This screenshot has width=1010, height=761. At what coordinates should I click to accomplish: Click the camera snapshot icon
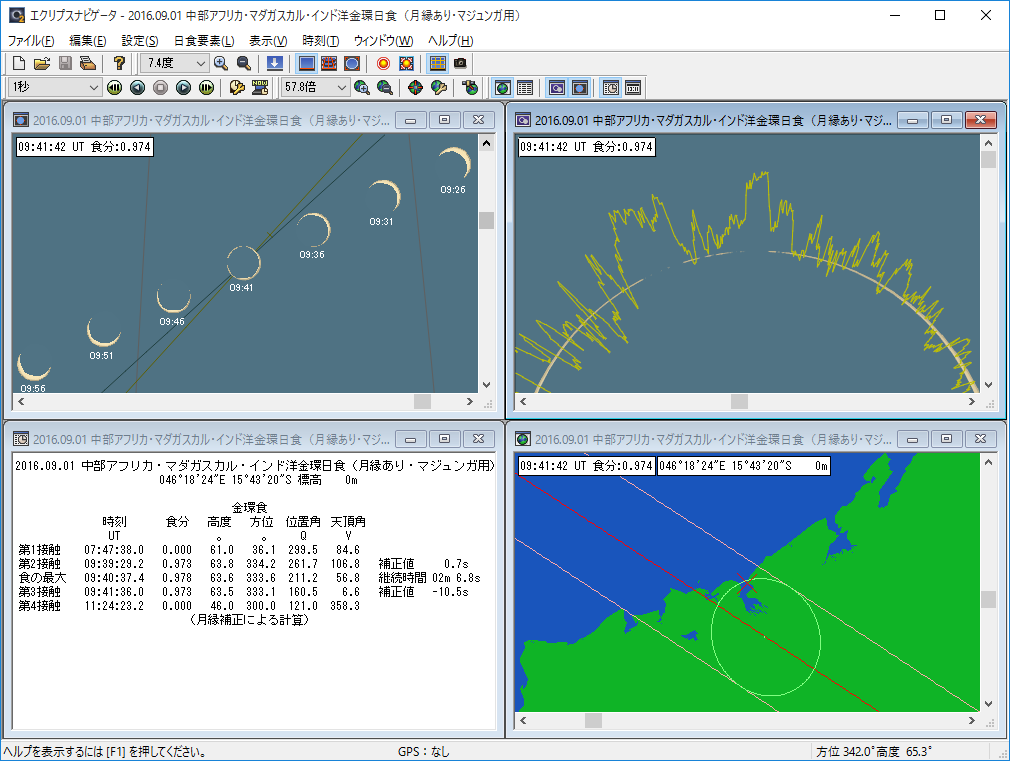tap(460, 63)
